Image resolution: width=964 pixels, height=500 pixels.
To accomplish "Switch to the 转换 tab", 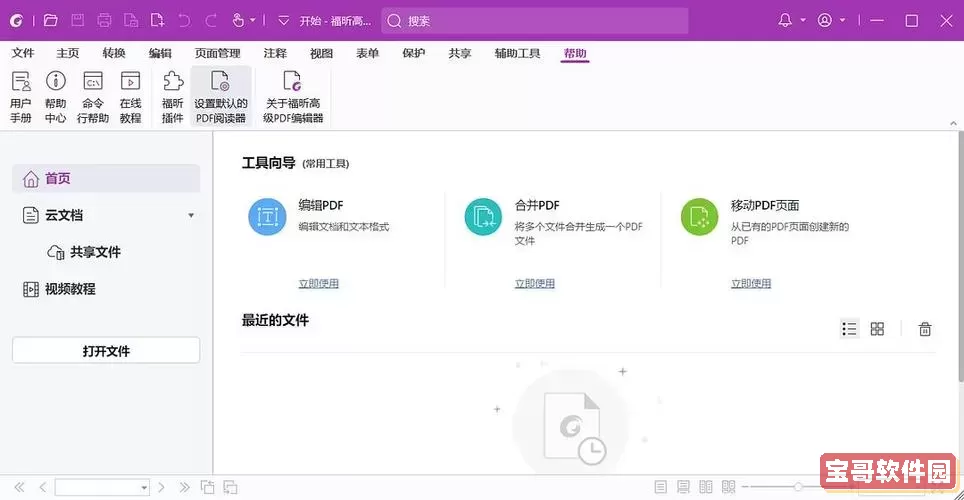I will tap(114, 53).
